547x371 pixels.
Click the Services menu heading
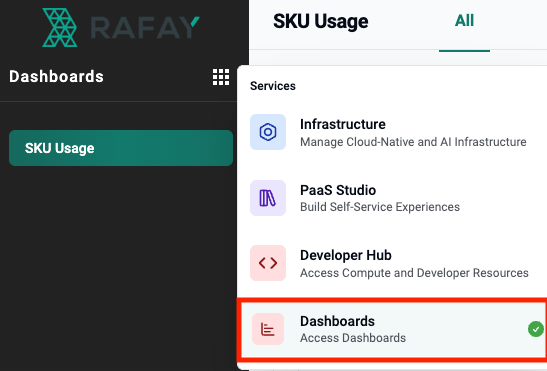pos(273,86)
